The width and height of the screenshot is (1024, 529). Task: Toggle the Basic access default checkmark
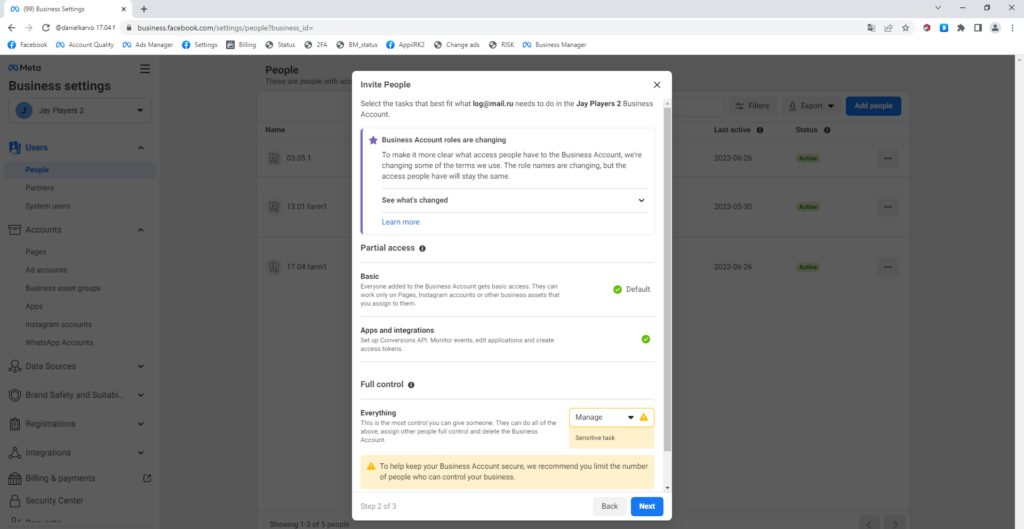pos(618,289)
